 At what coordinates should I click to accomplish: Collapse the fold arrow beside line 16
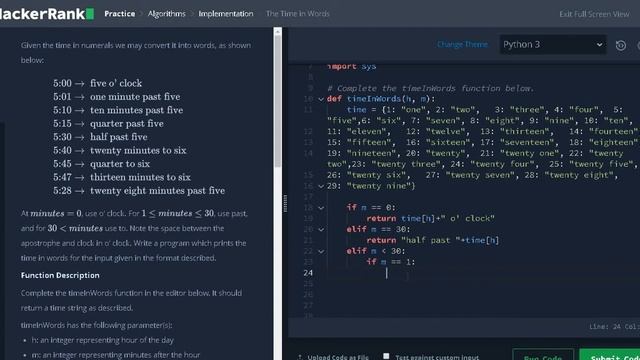pyautogui.click(x=321, y=186)
